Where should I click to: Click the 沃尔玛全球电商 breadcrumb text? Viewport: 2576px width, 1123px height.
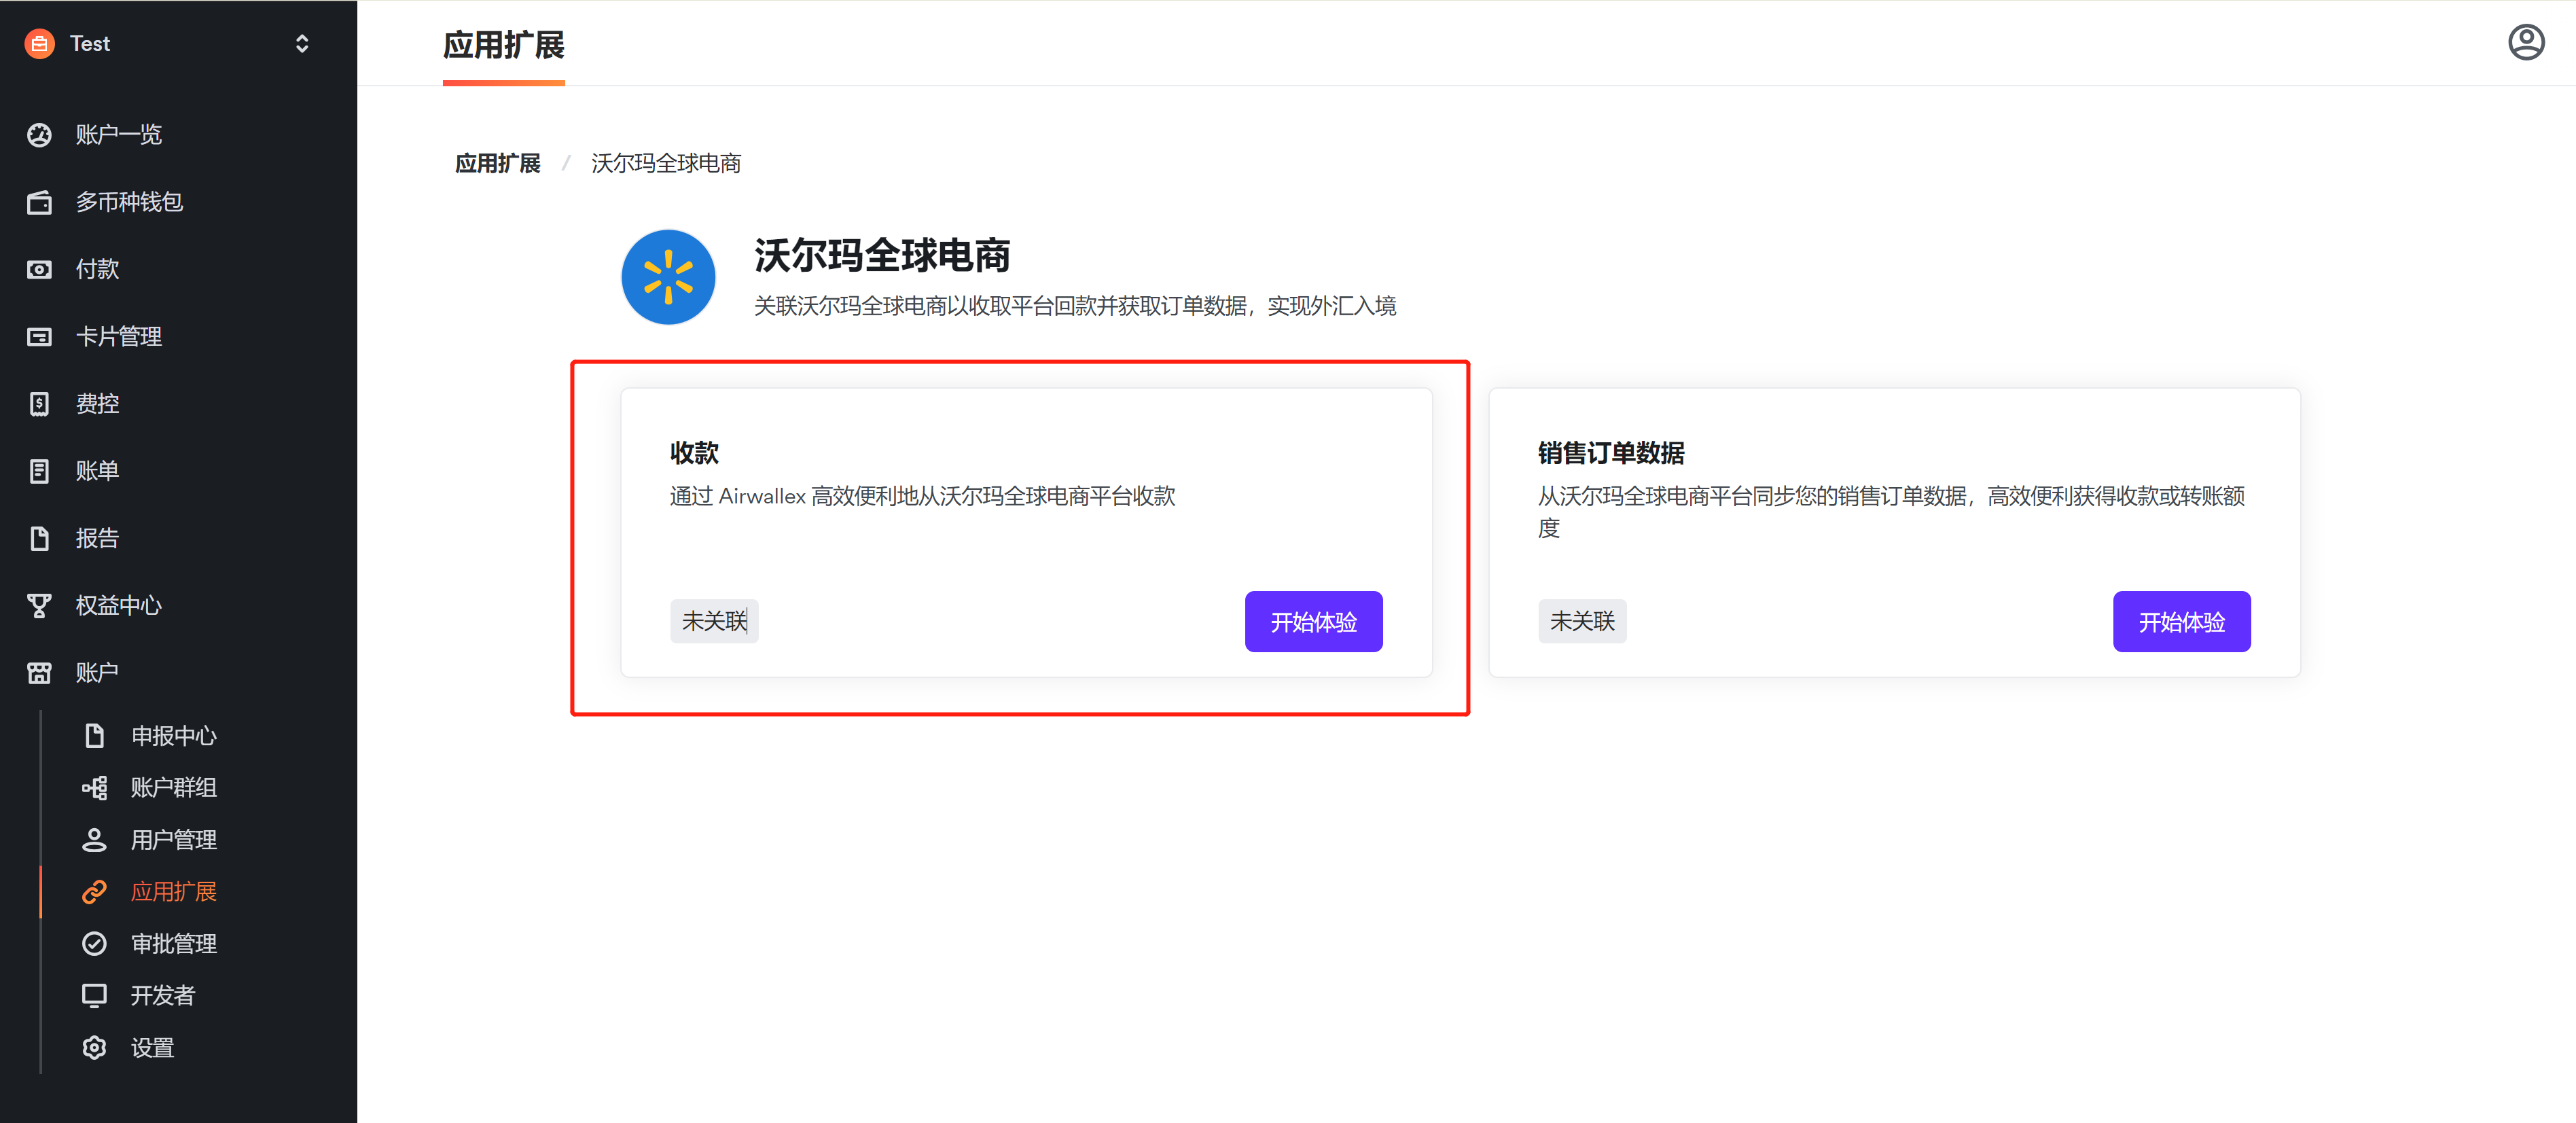point(666,164)
